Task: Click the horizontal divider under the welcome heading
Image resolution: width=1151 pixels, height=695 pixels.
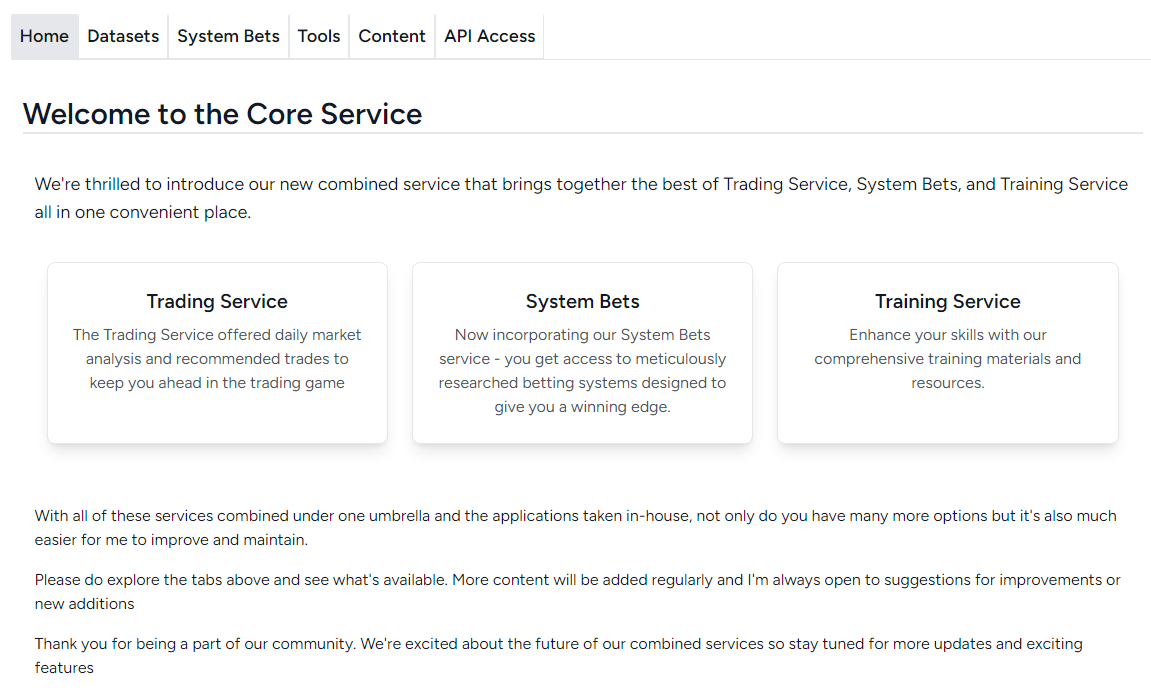Action: [x=800, y=133]
